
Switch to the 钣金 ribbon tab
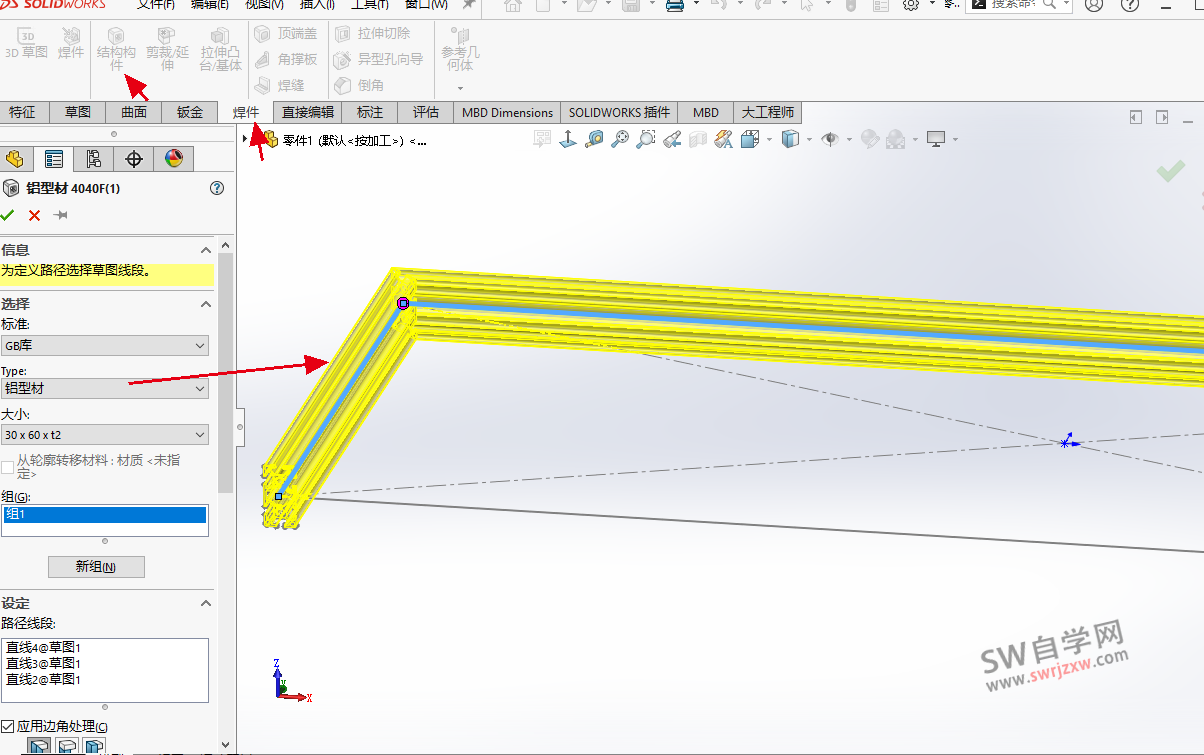190,112
